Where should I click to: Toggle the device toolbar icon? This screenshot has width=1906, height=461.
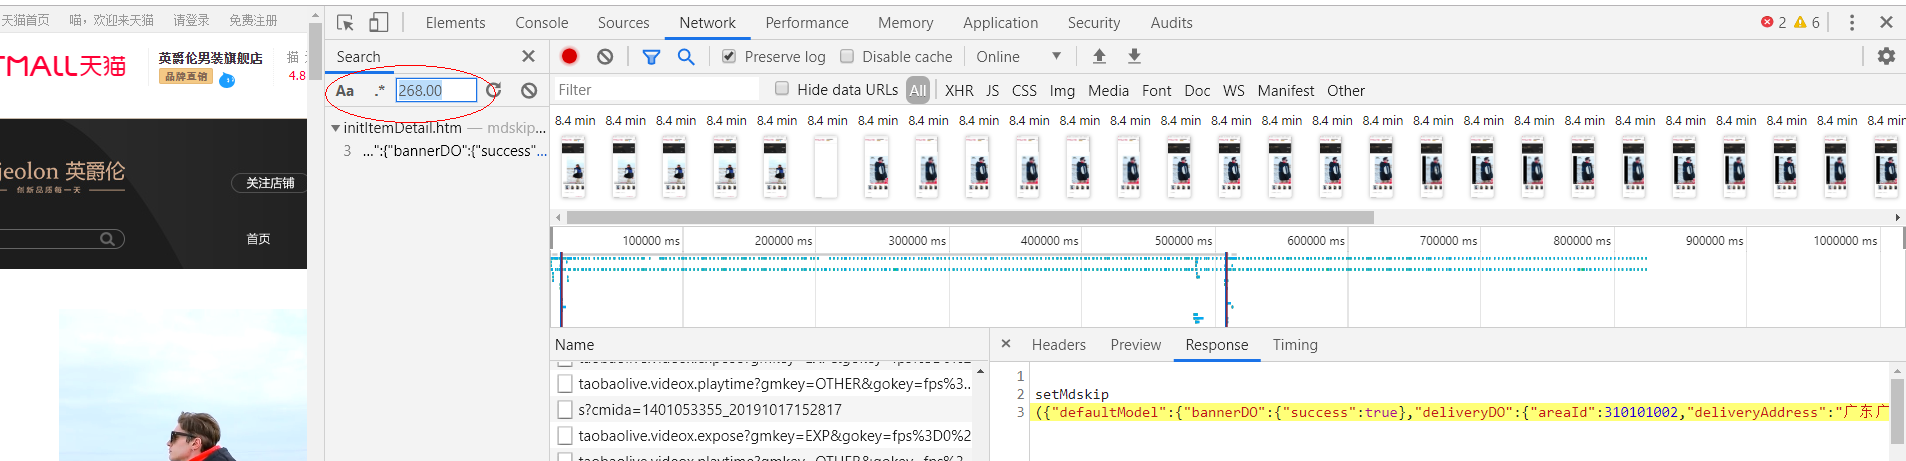(x=378, y=22)
